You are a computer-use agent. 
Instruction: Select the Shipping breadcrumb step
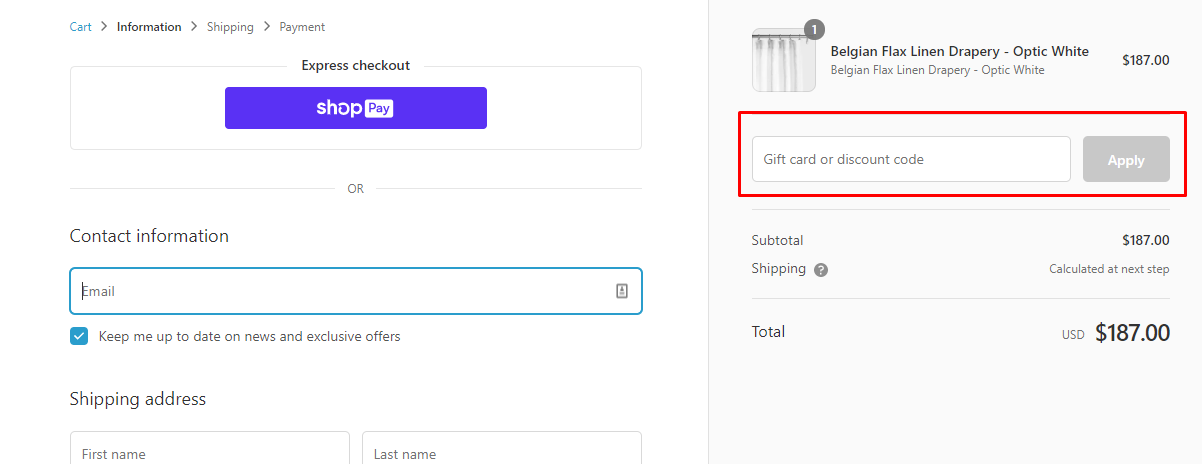coord(230,27)
